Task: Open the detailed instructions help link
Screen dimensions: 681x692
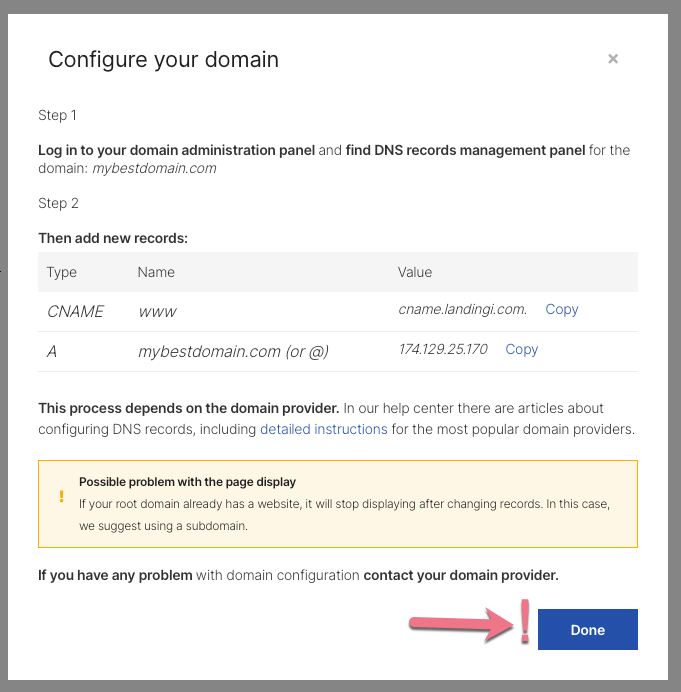Action: pos(324,429)
